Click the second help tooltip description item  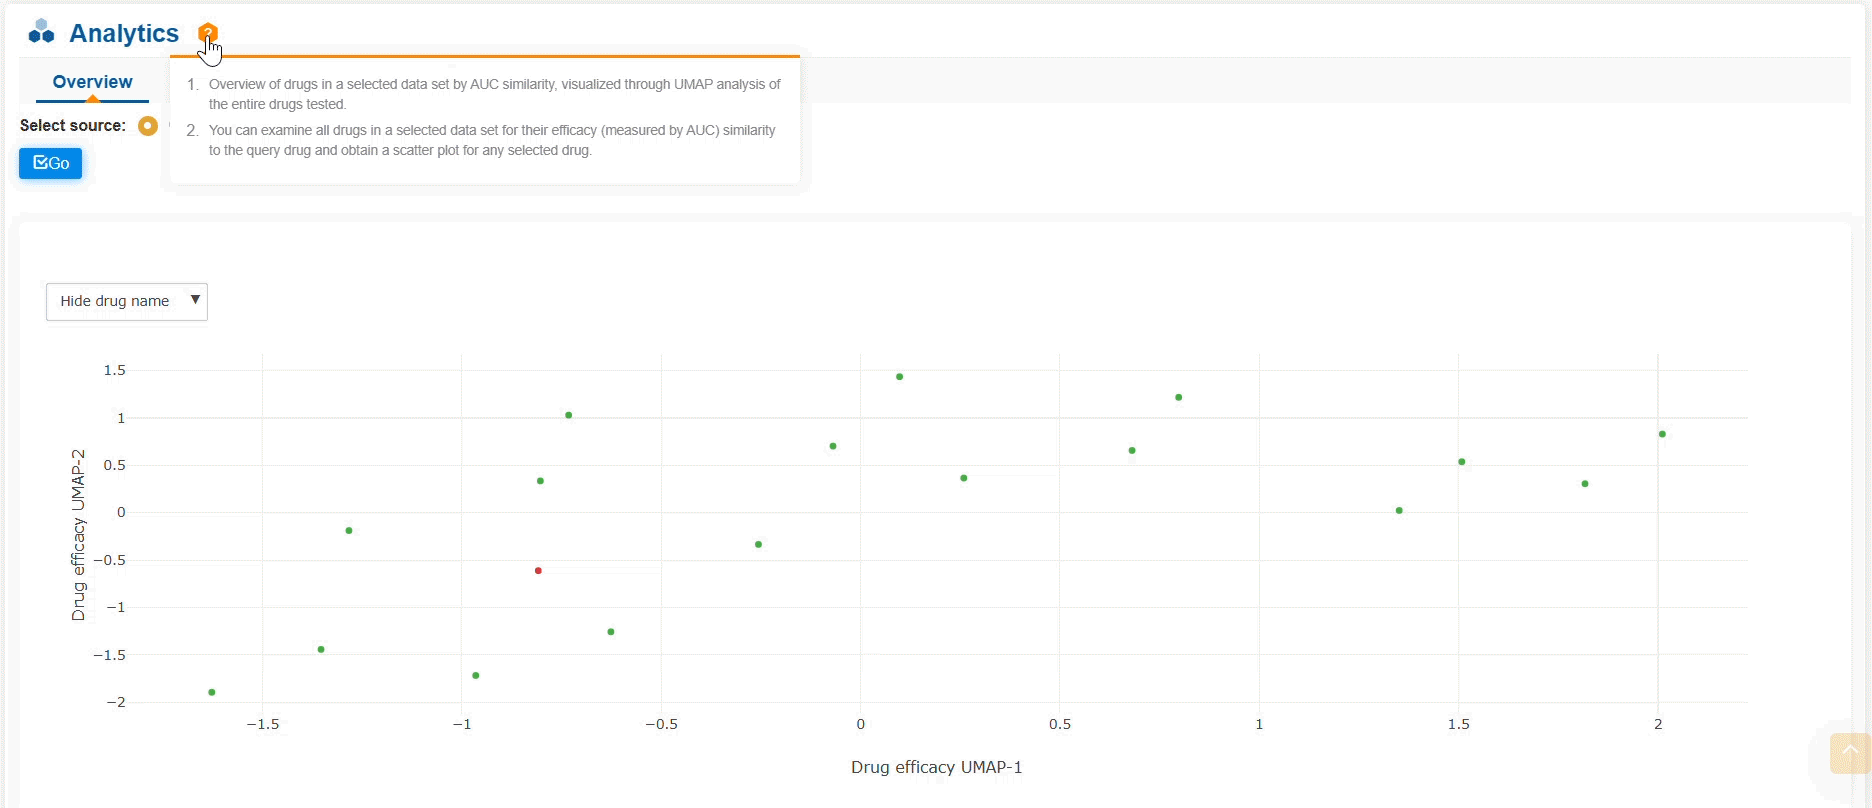click(491, 140)
